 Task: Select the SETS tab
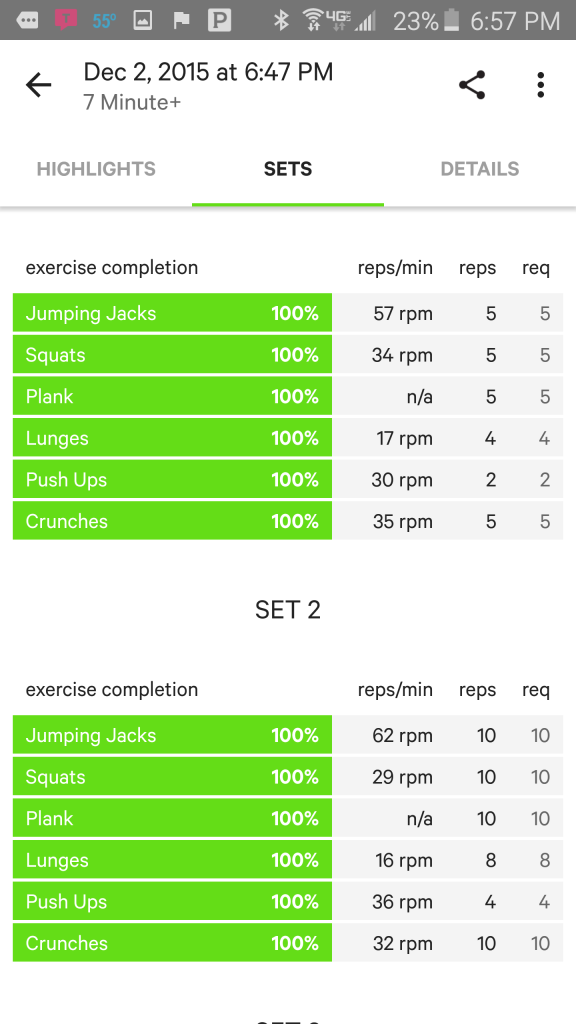pyautogui.click(x=288, y=169)
